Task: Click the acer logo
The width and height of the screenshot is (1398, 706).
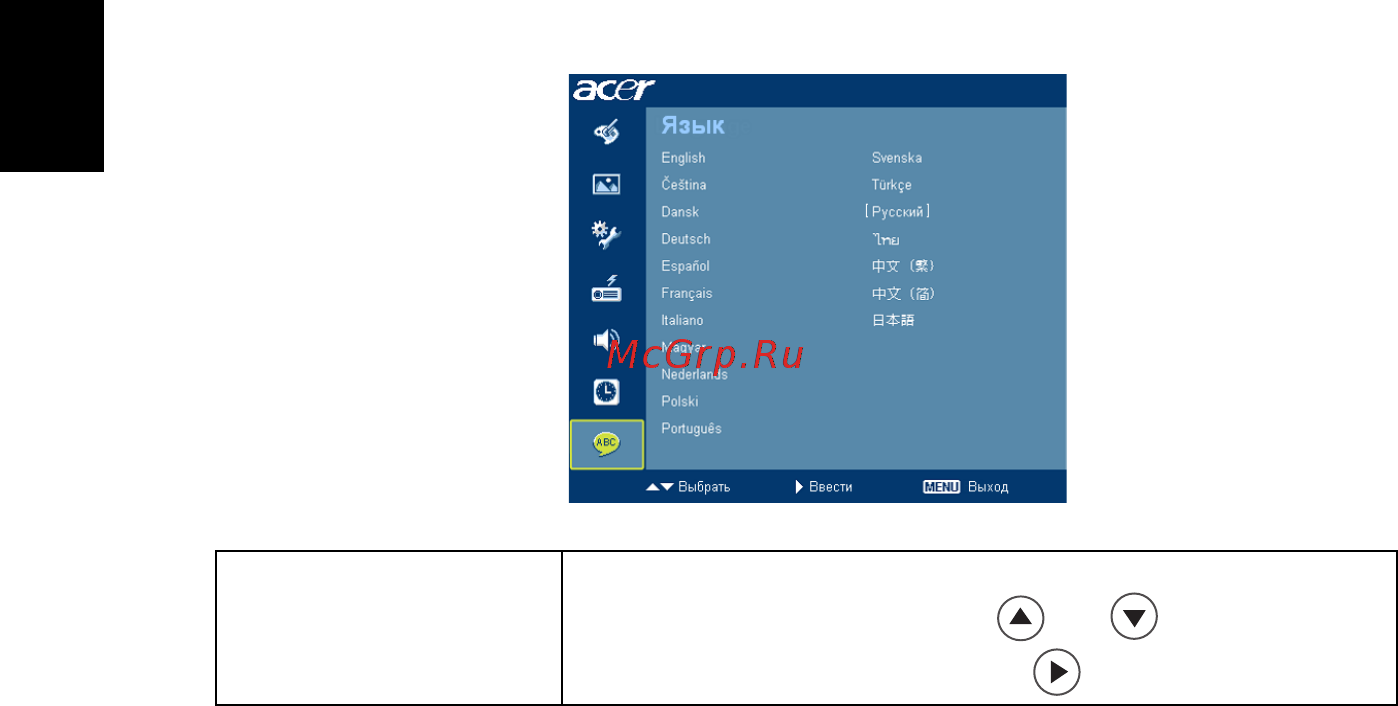Action: (612, 89)
